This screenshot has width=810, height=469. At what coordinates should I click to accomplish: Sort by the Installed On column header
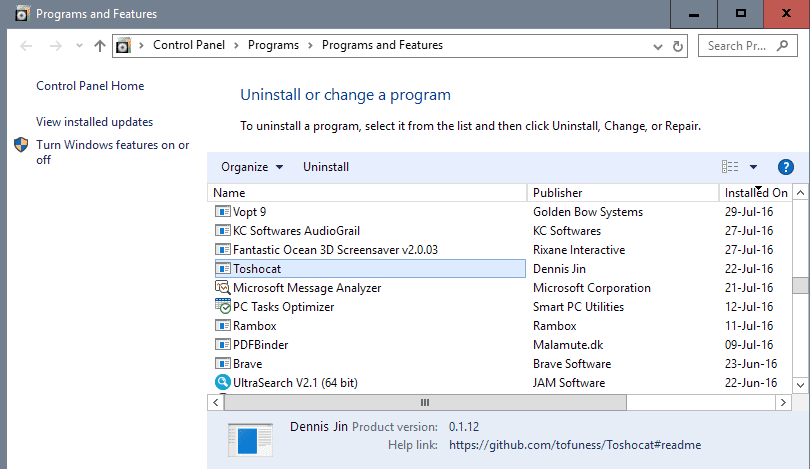pyautogui.click(x=755, y=193)
